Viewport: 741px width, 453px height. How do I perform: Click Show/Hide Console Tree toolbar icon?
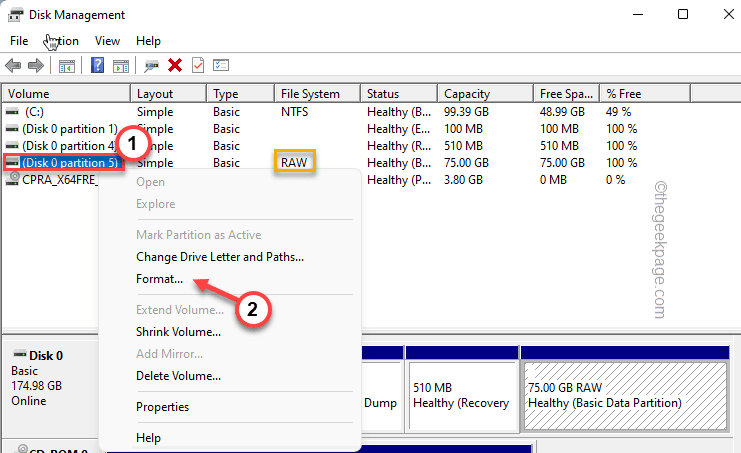tap(67, 66)
